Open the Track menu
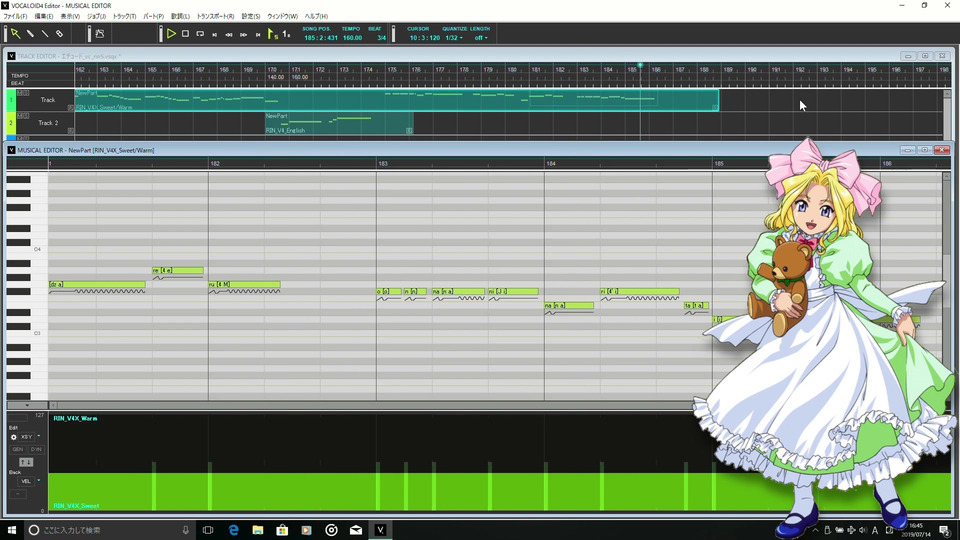The image size is (960, 540). [x=124, y=17]
